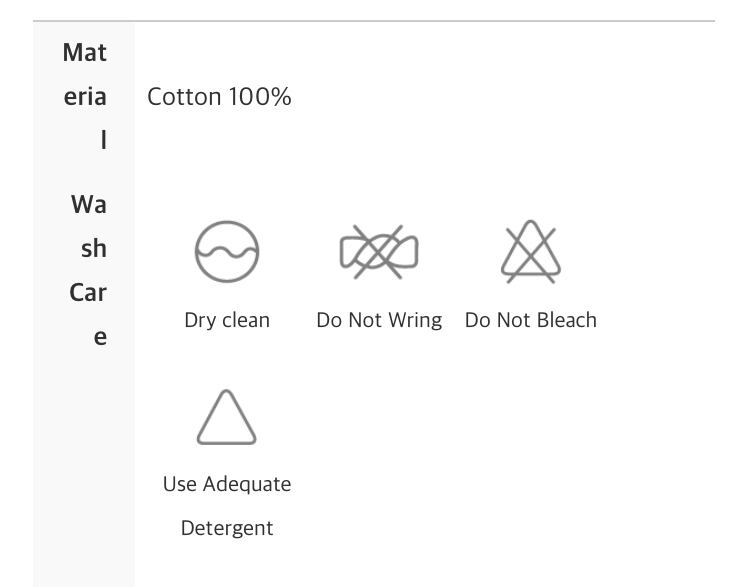Click the word 'Wring' in the caption
750x587 pixels.
[x=414, y=320]
